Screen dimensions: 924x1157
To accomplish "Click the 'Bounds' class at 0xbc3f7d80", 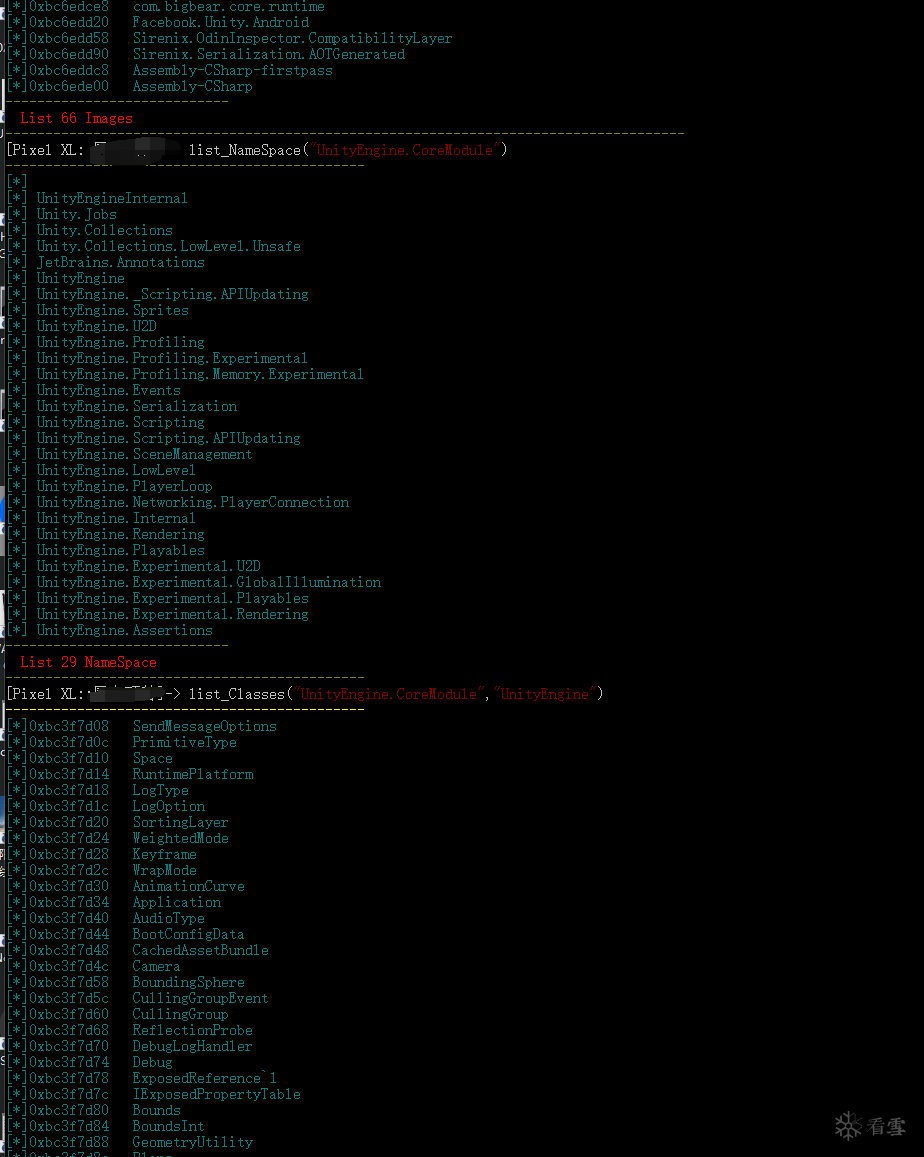I will point(156,1111).
